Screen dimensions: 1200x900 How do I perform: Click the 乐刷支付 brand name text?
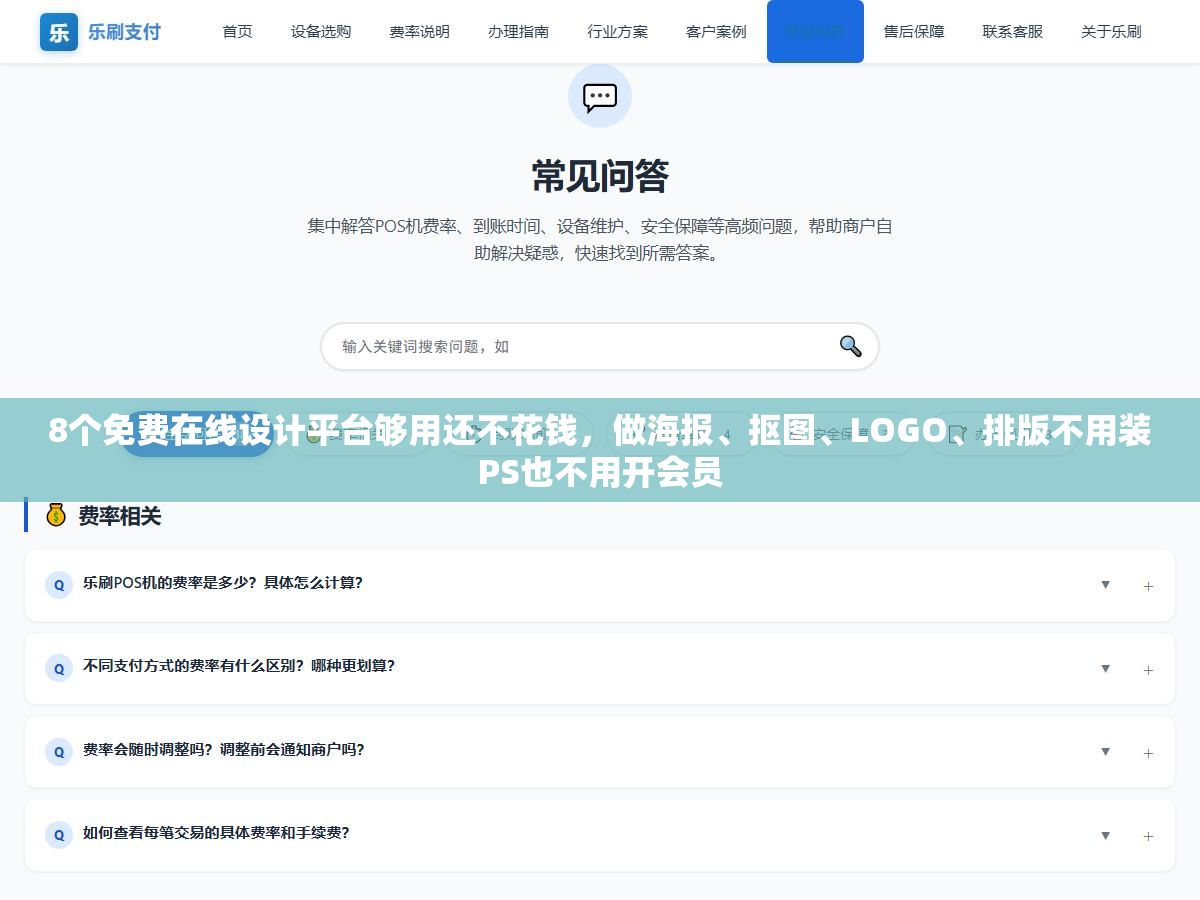coord(124,32)
